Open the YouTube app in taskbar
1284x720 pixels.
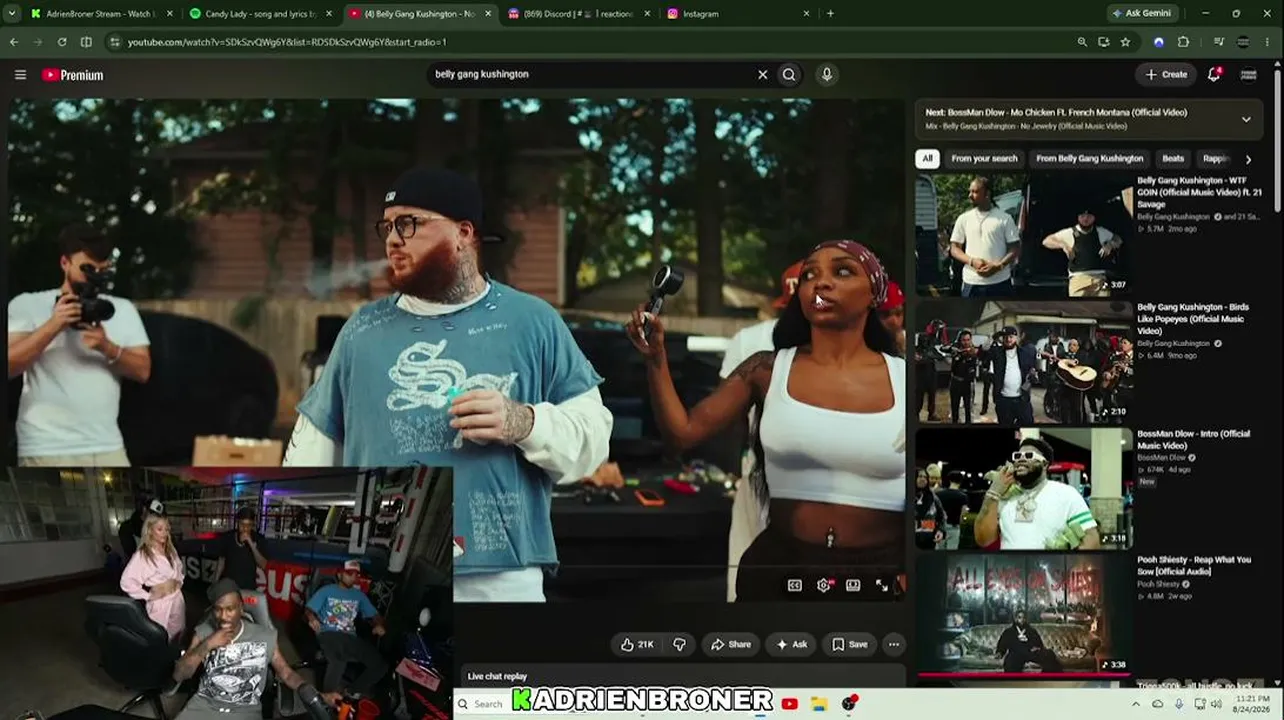point(790,704)
